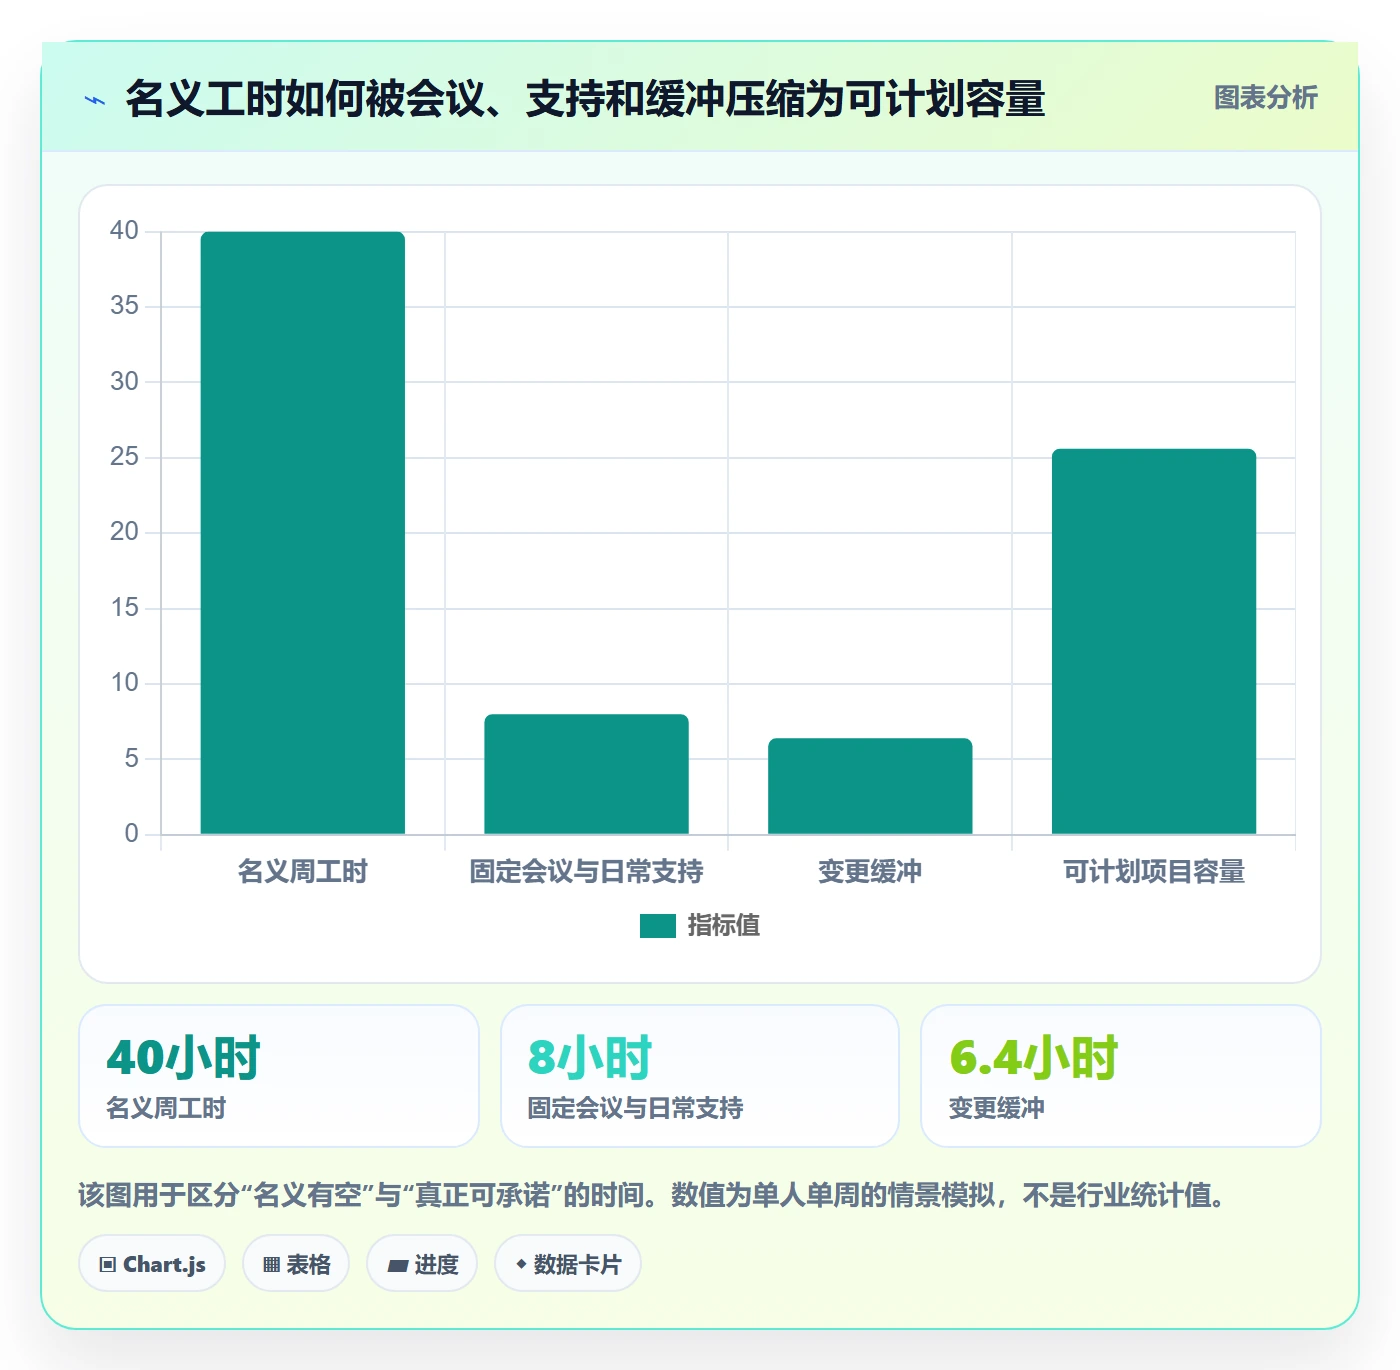Click the y-axis value 25
Screen dimensions: 1400x1370
124,457
